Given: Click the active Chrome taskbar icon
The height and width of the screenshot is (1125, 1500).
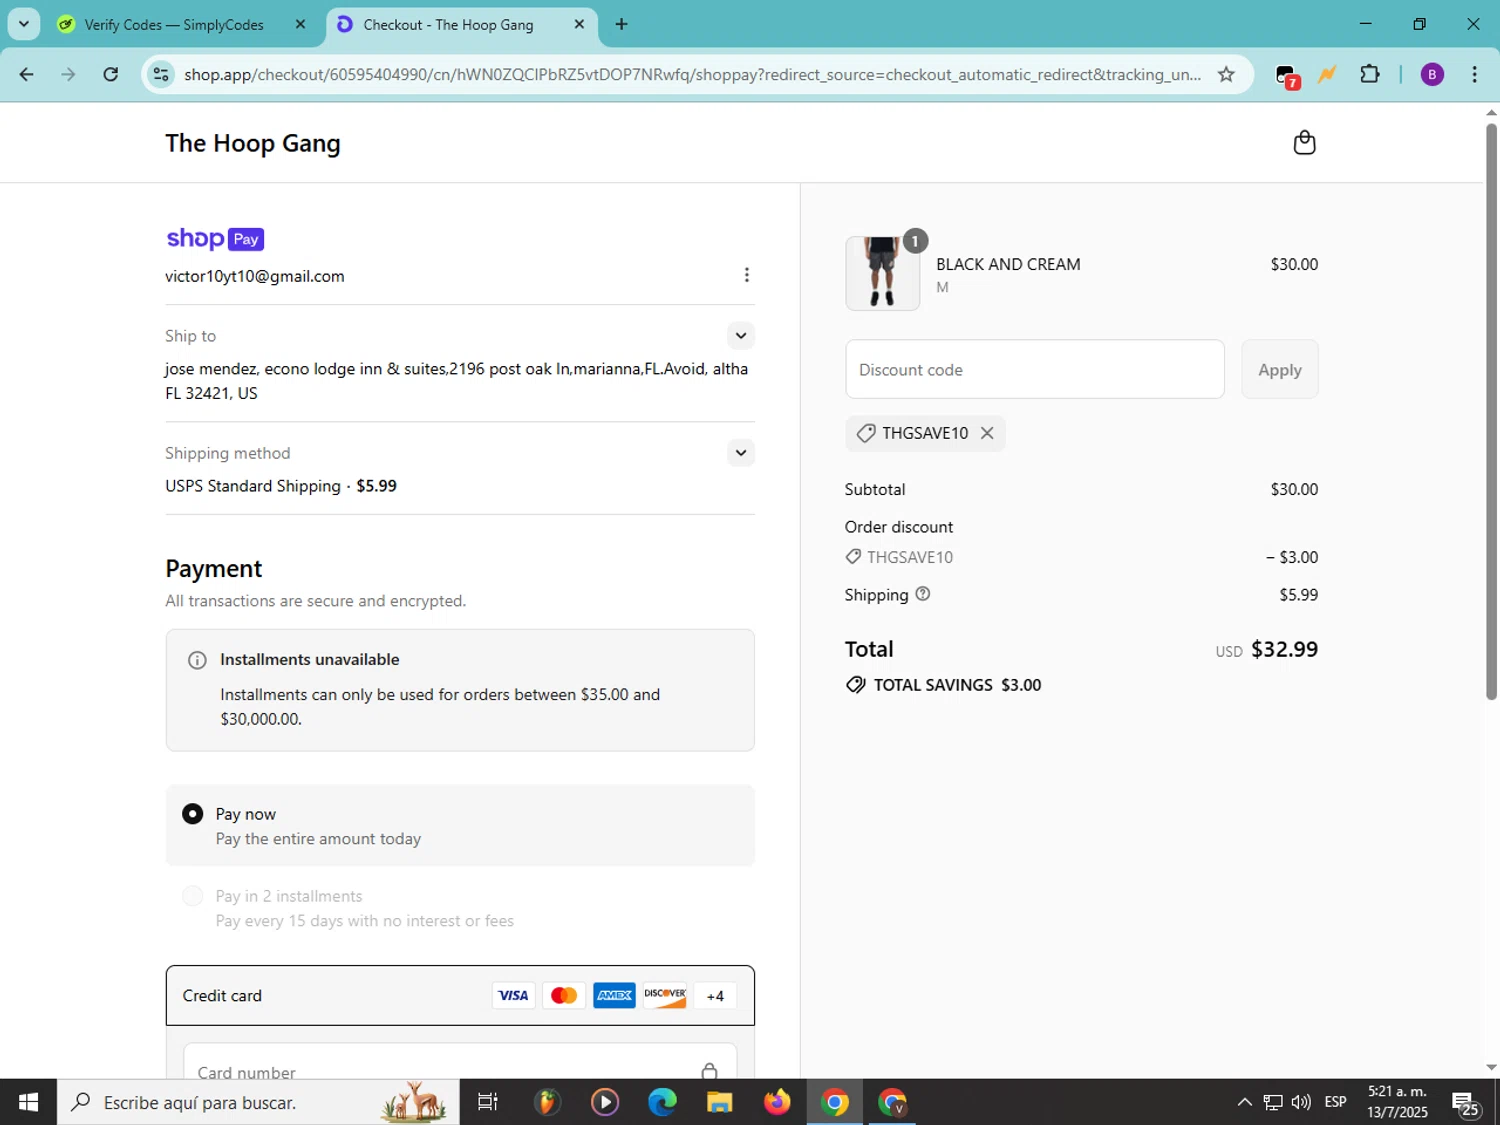Looking at the screenshot, I should point(835,1102).
